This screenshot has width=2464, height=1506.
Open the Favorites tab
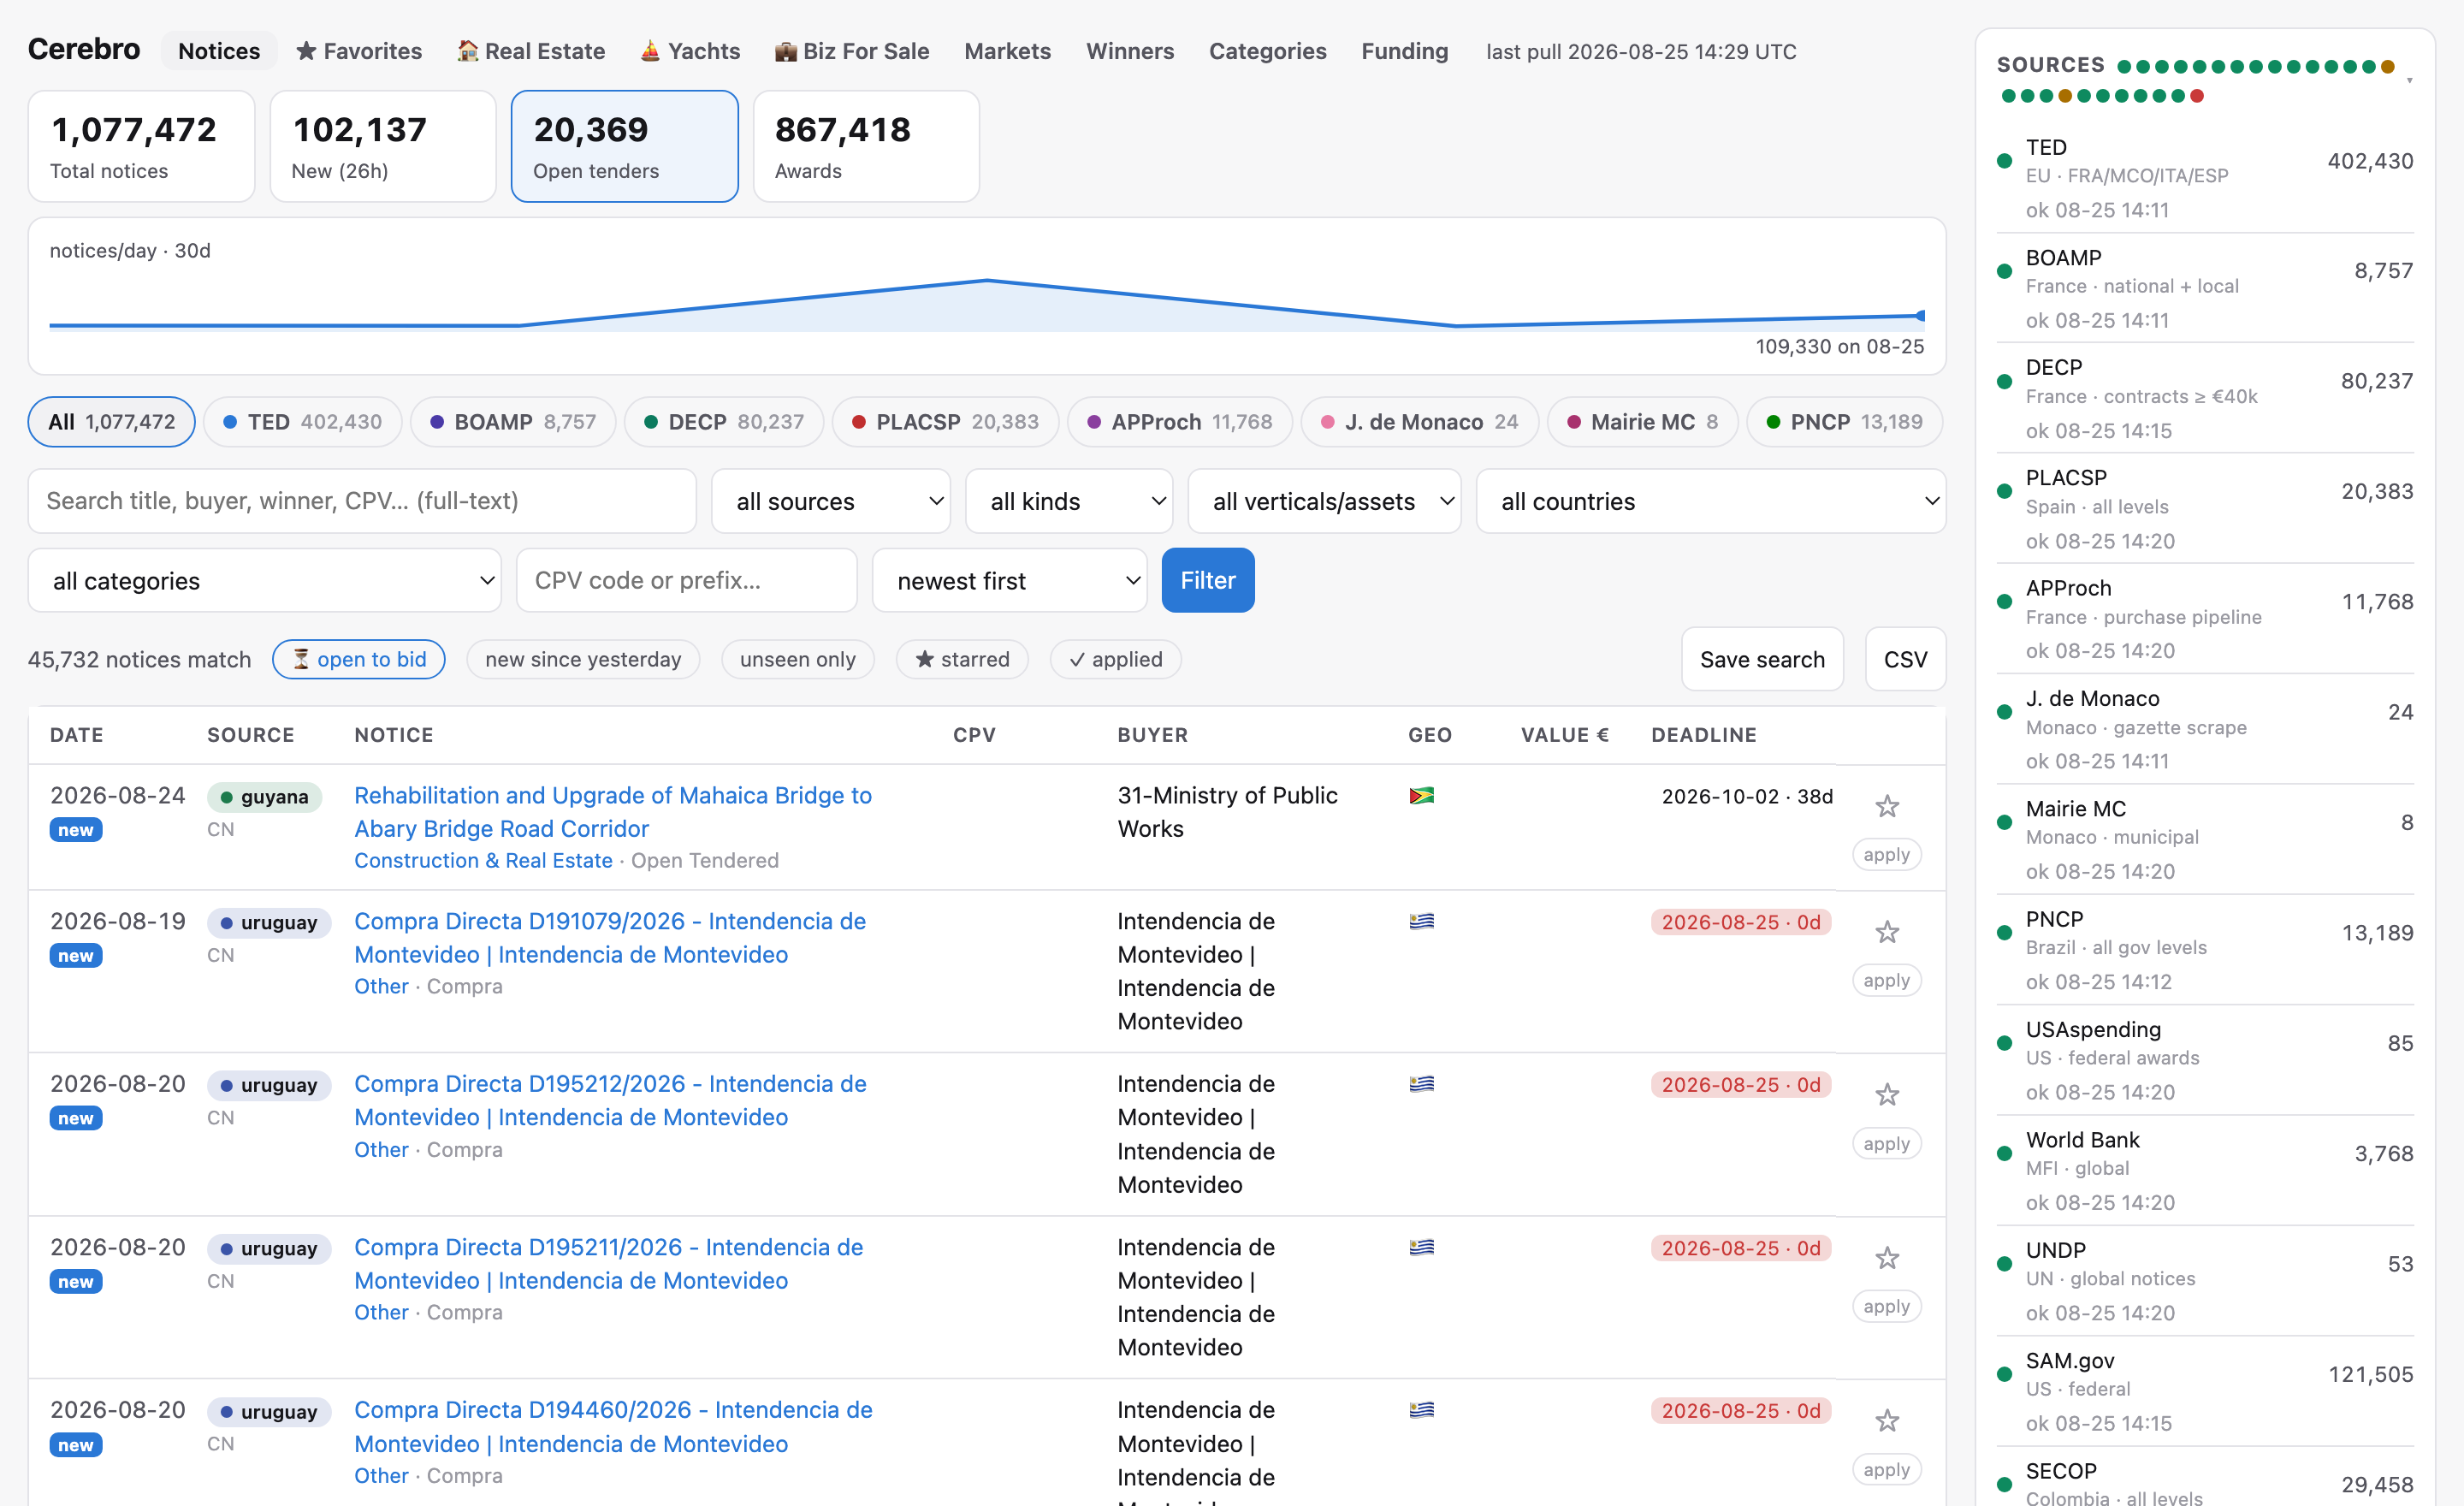[x=359, y=51]
